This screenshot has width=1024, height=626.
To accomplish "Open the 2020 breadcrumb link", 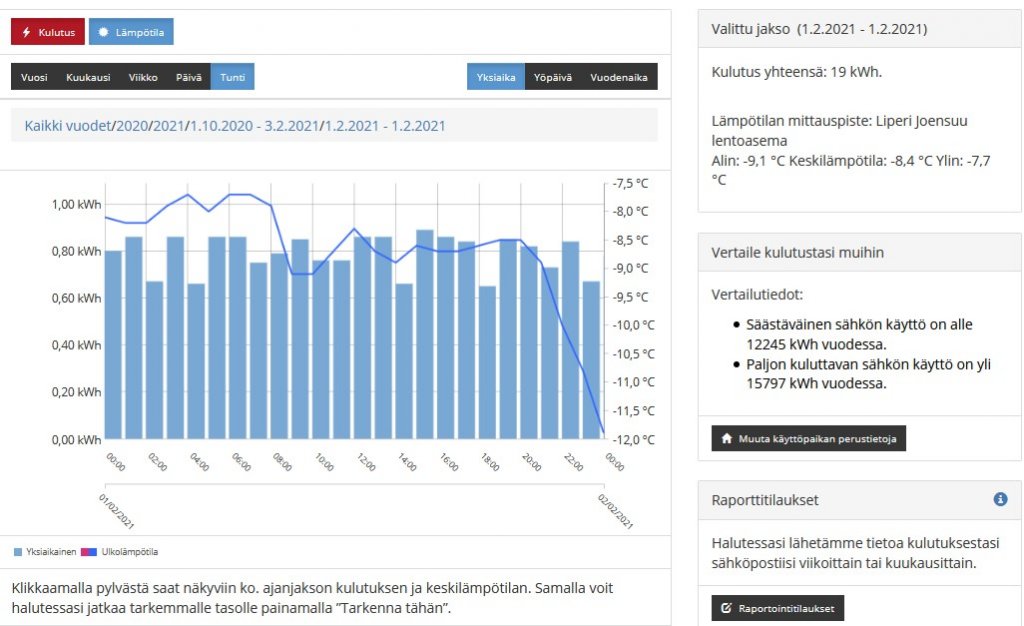I will click(132, 126).
